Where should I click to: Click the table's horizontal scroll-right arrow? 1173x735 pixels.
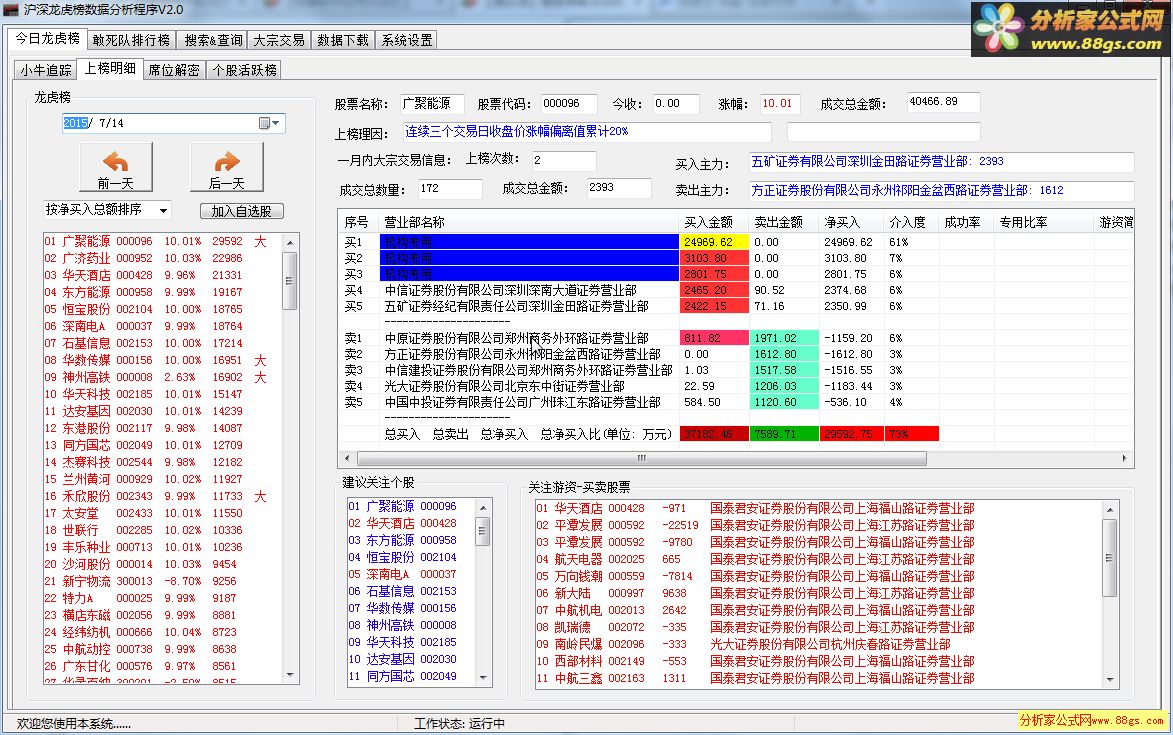point(1124,458)
